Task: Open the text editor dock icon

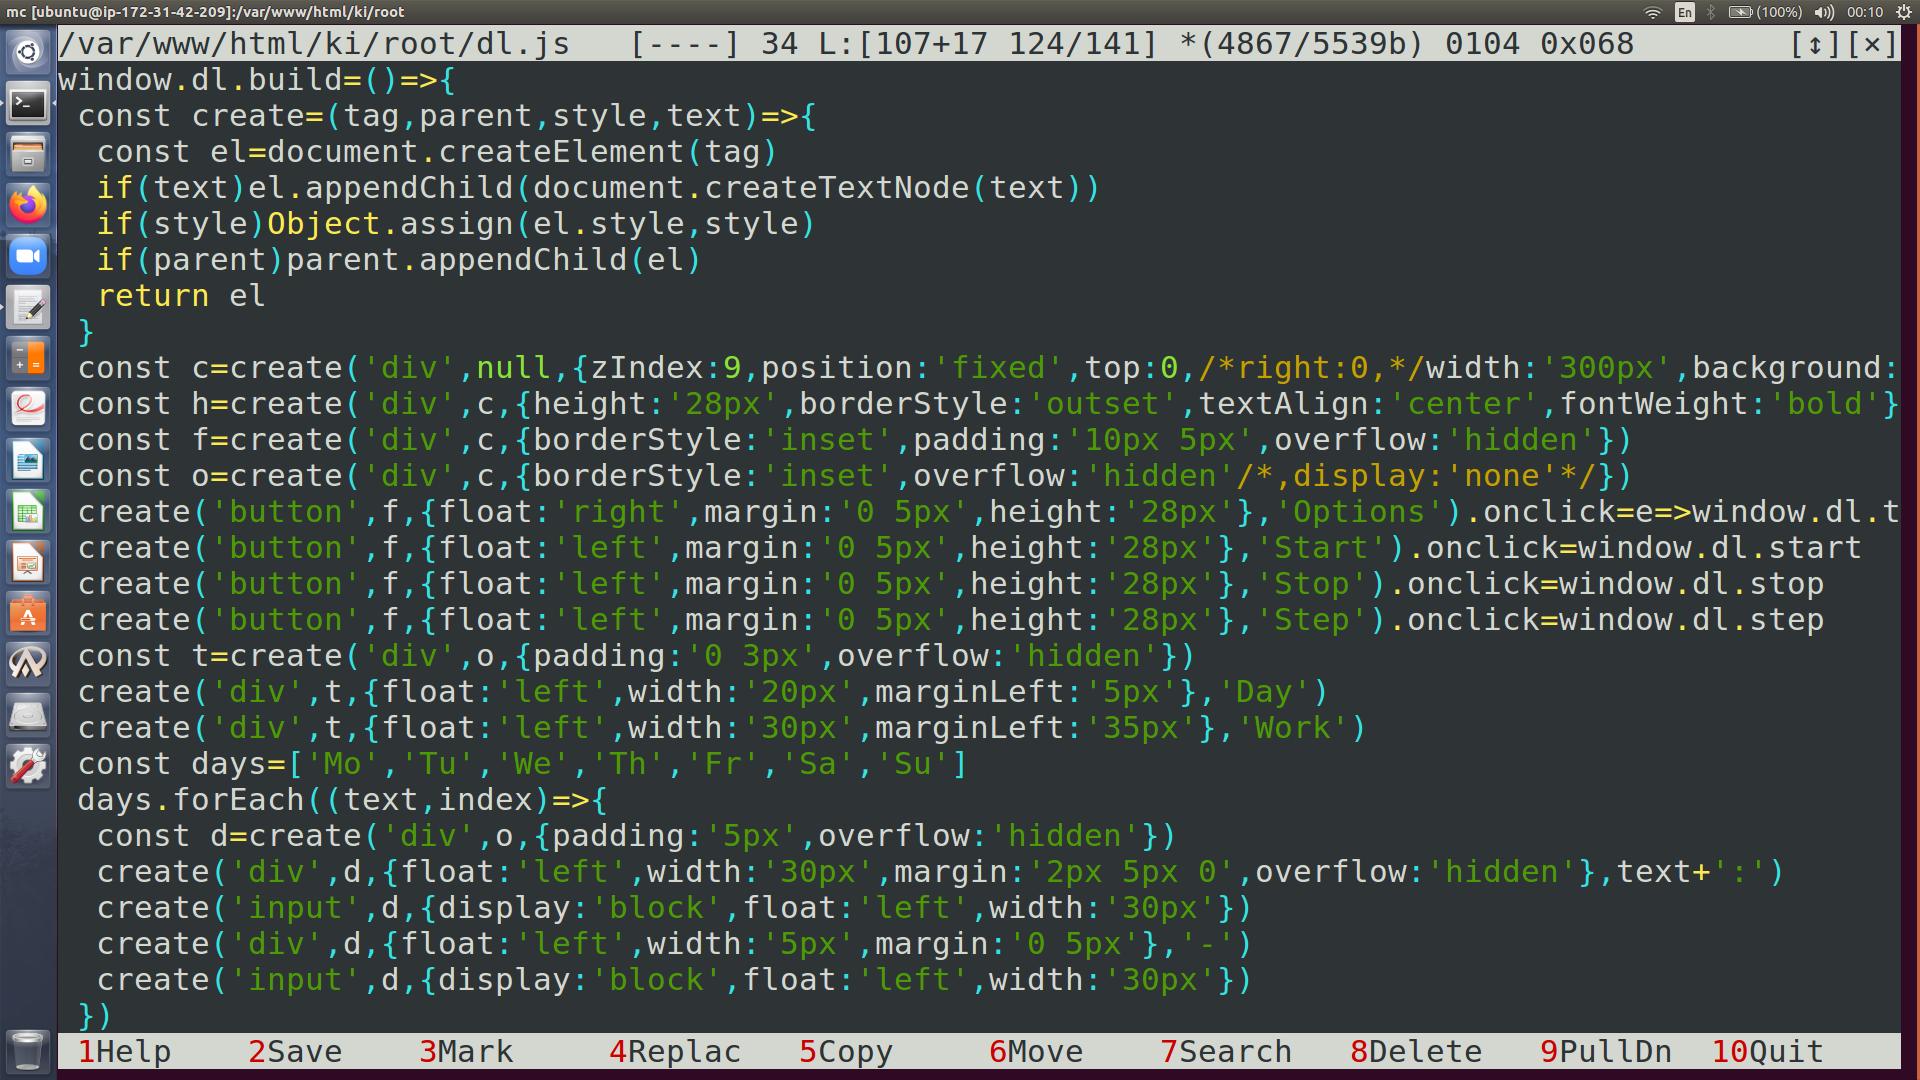Action: (28, 308)
